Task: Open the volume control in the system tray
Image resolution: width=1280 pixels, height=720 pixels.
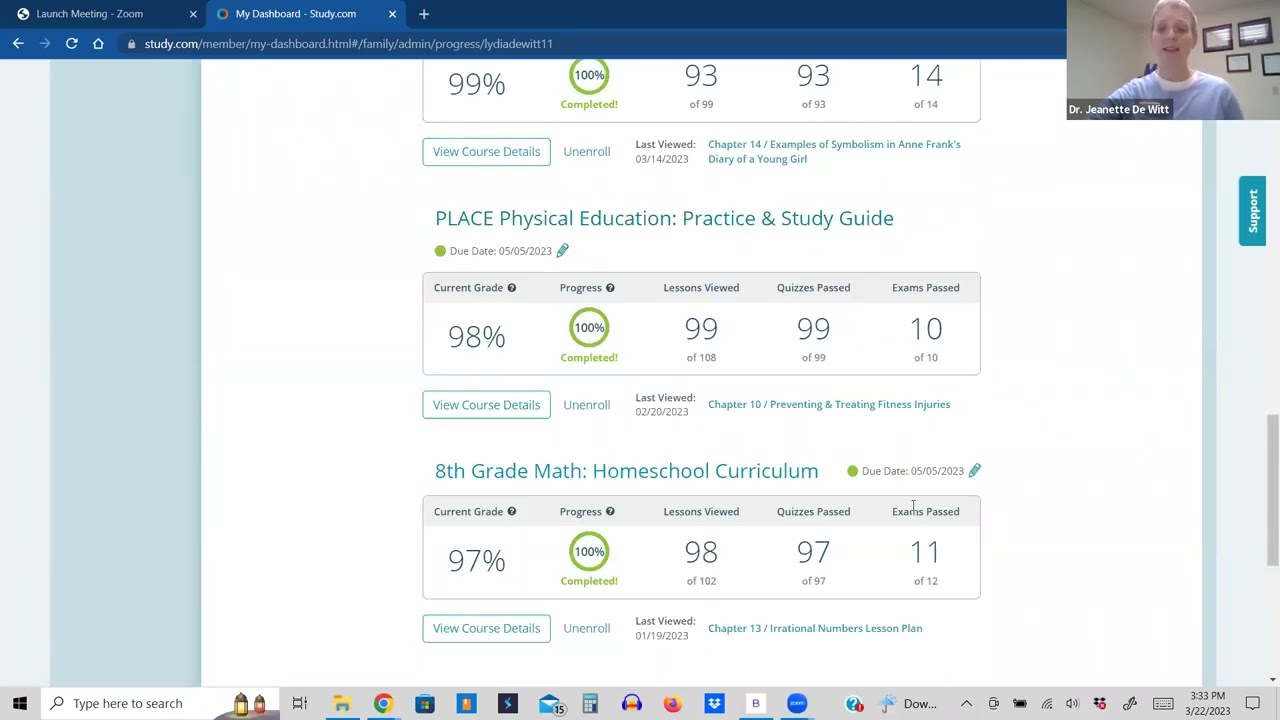Action: point(1072,703)
